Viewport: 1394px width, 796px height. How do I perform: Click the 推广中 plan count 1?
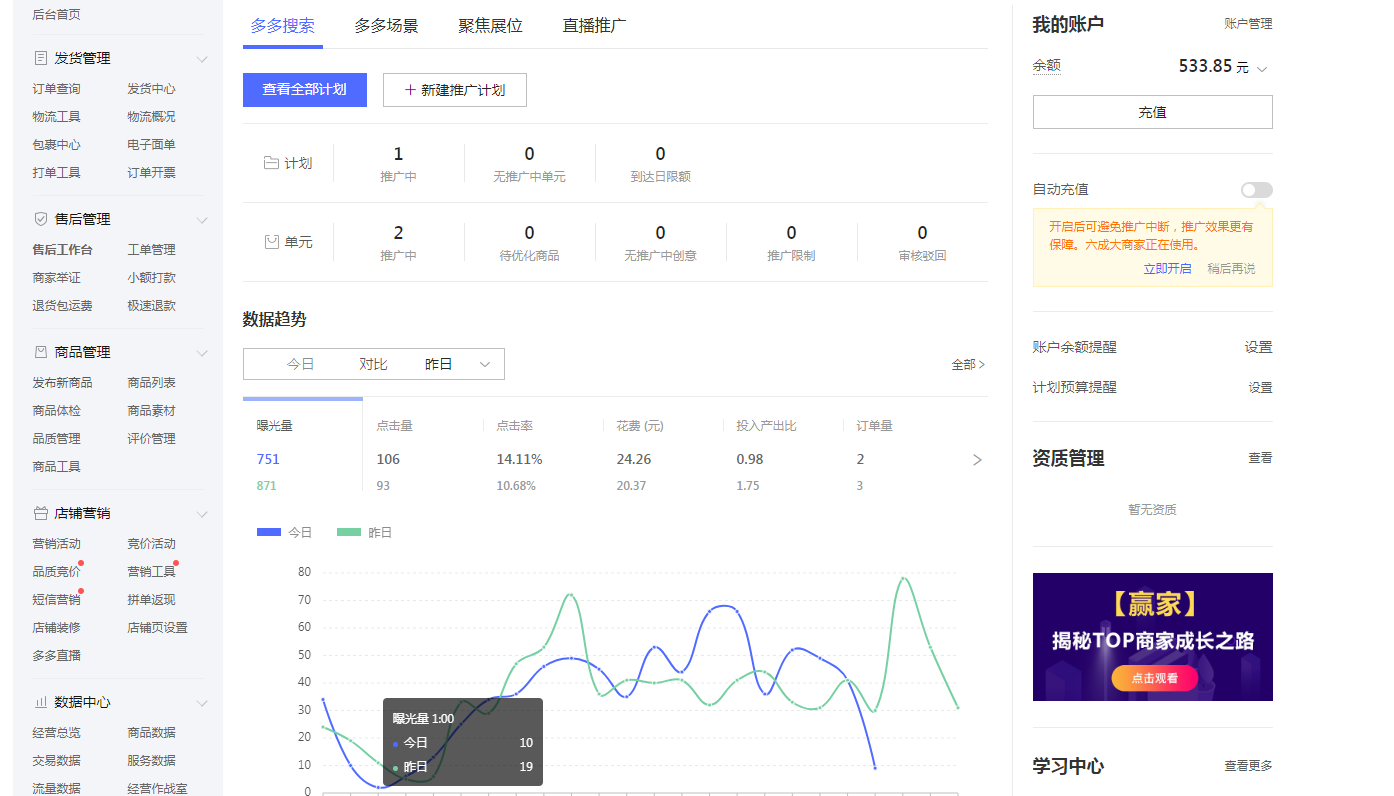pyautogui.click(x=398, y=154)
